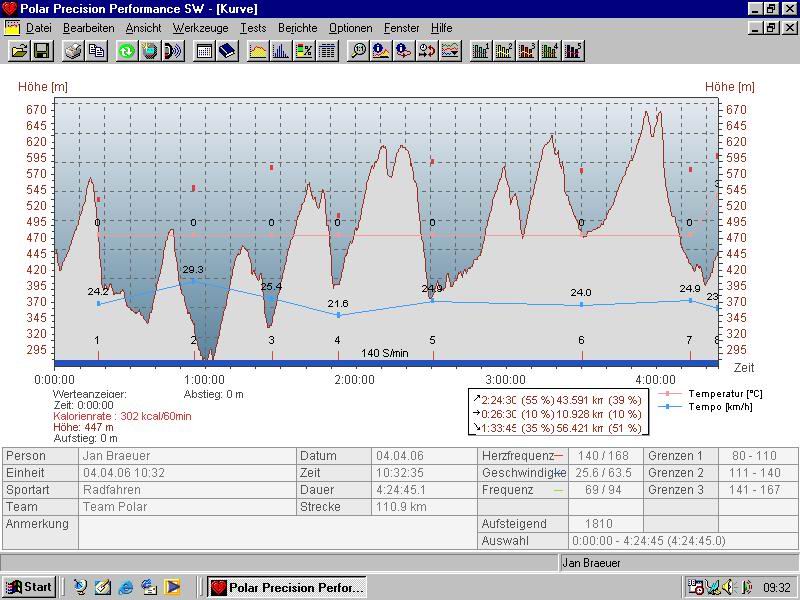Open the blue diary book icon
Viewport: 800px width, 600px height.
click(227, 50)
